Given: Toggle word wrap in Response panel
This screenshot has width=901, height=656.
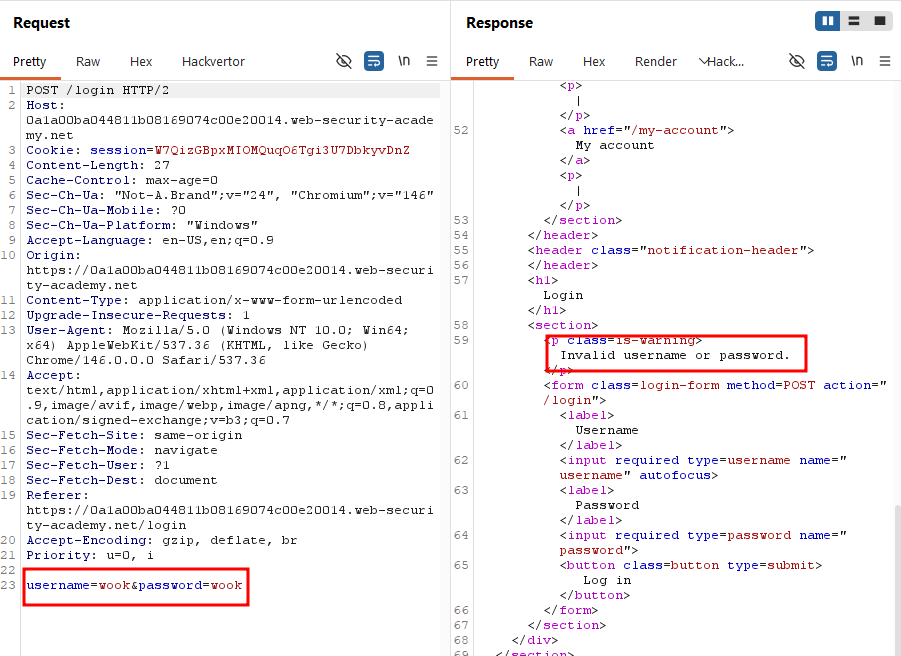Looking at the screenshot, I should pyautogui.click(x=827, y=61).
